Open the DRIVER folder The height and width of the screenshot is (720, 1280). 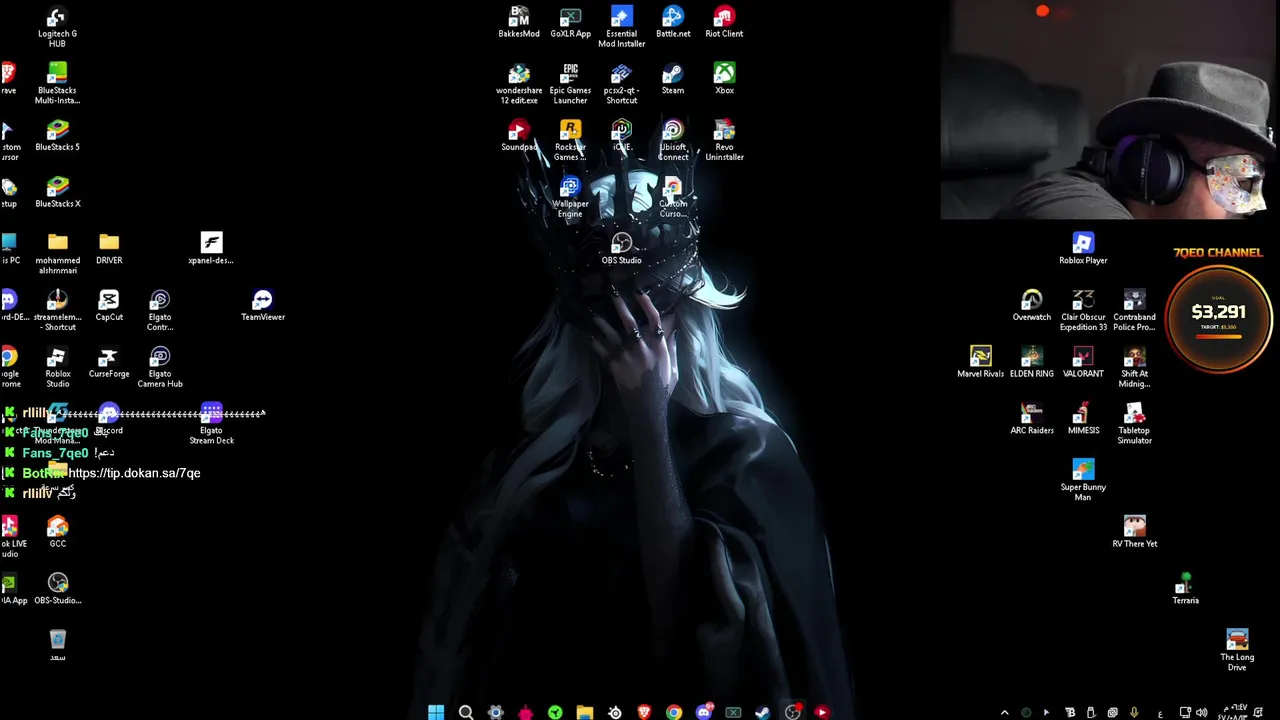109,249
